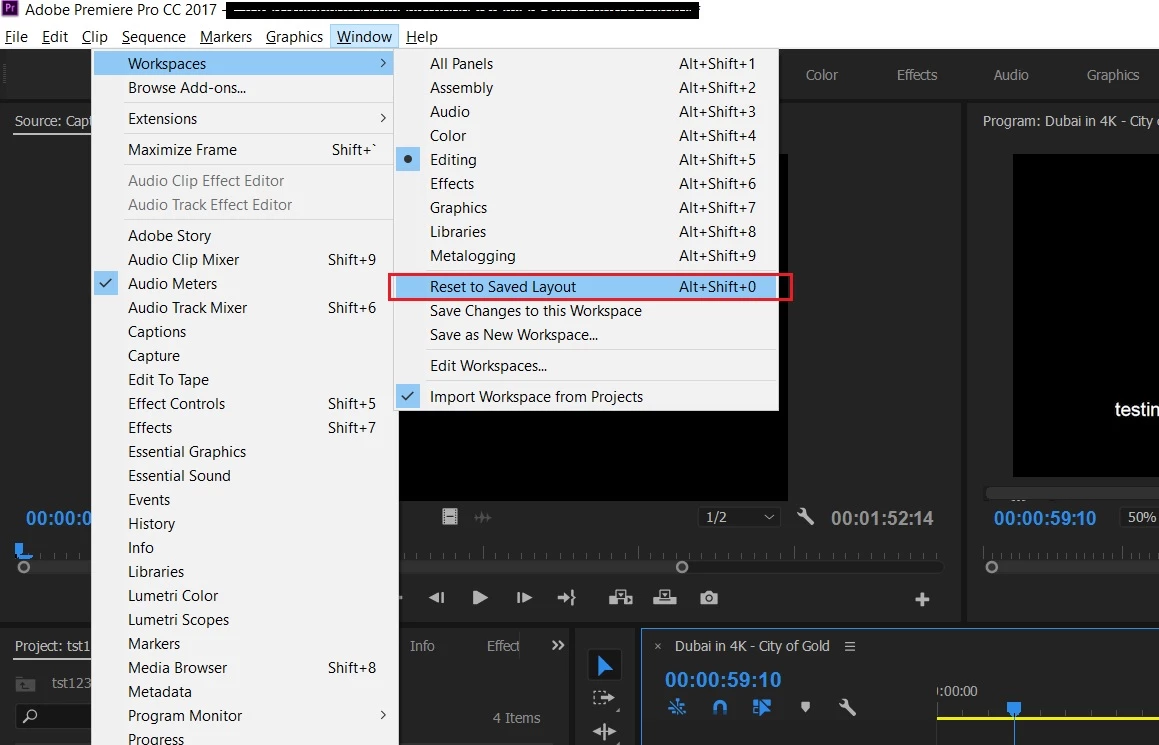Image resolution: width=1159 pixels, height=745 pixels.
Task: Select the Track Select Forward tool
Action: pos(604,698)
